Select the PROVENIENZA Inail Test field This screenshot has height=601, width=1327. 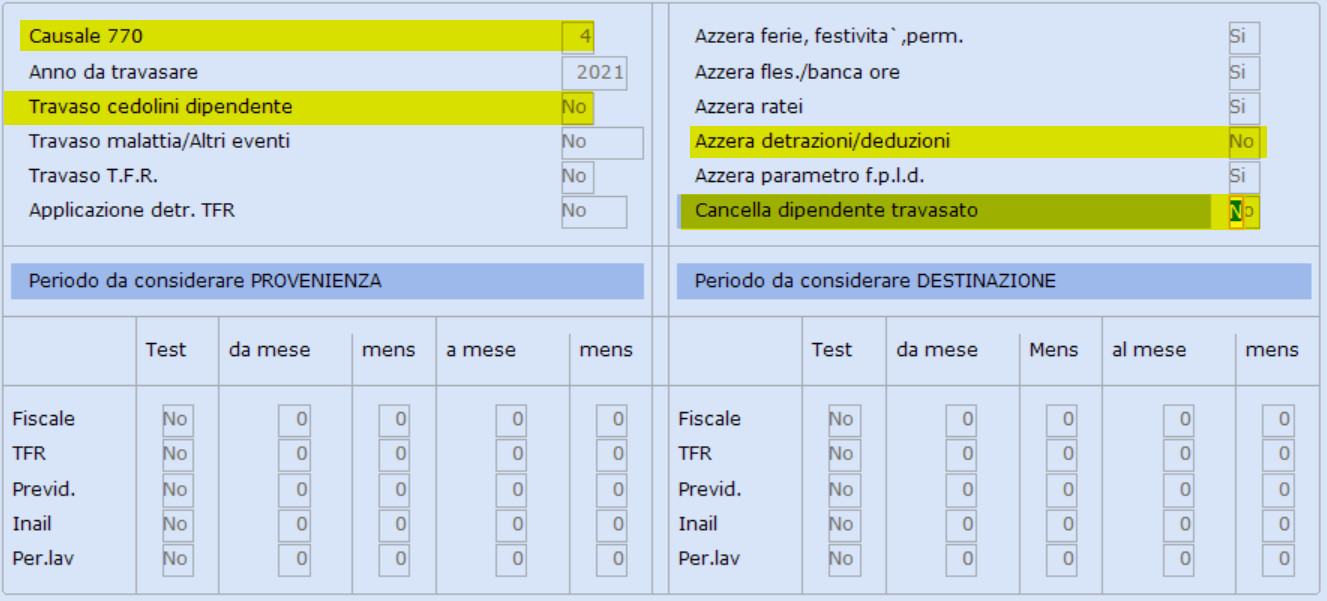178,525
